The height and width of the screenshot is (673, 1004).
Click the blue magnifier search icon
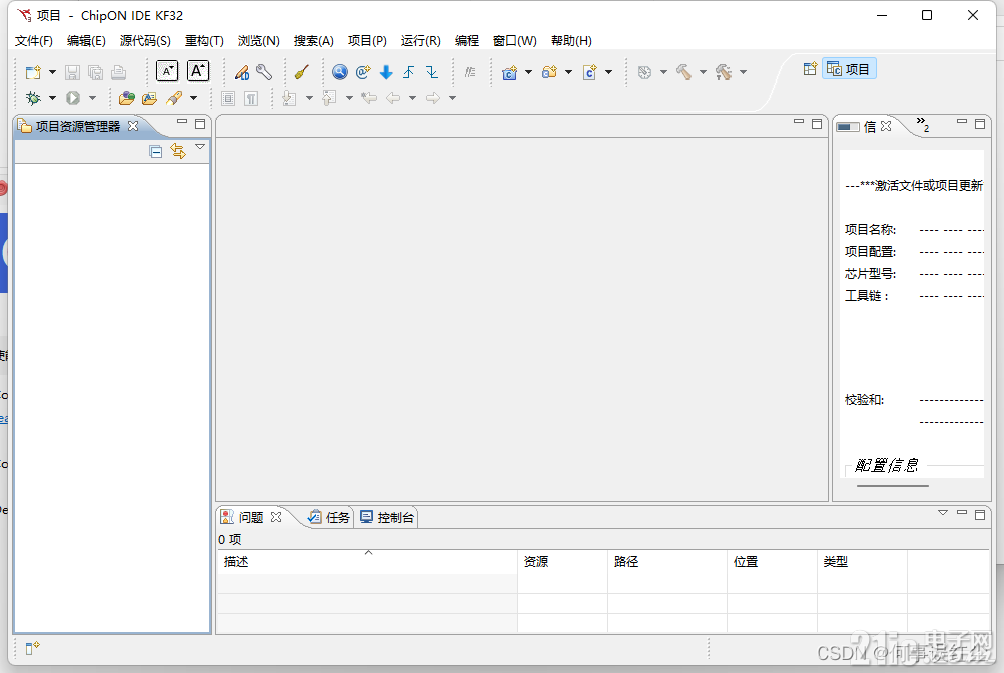(340, 72)
